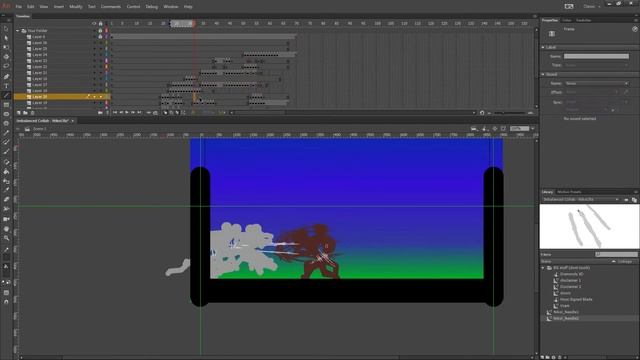Click the fill color swatch in Tools
This screenshot has height=360, width=640.
6,273
